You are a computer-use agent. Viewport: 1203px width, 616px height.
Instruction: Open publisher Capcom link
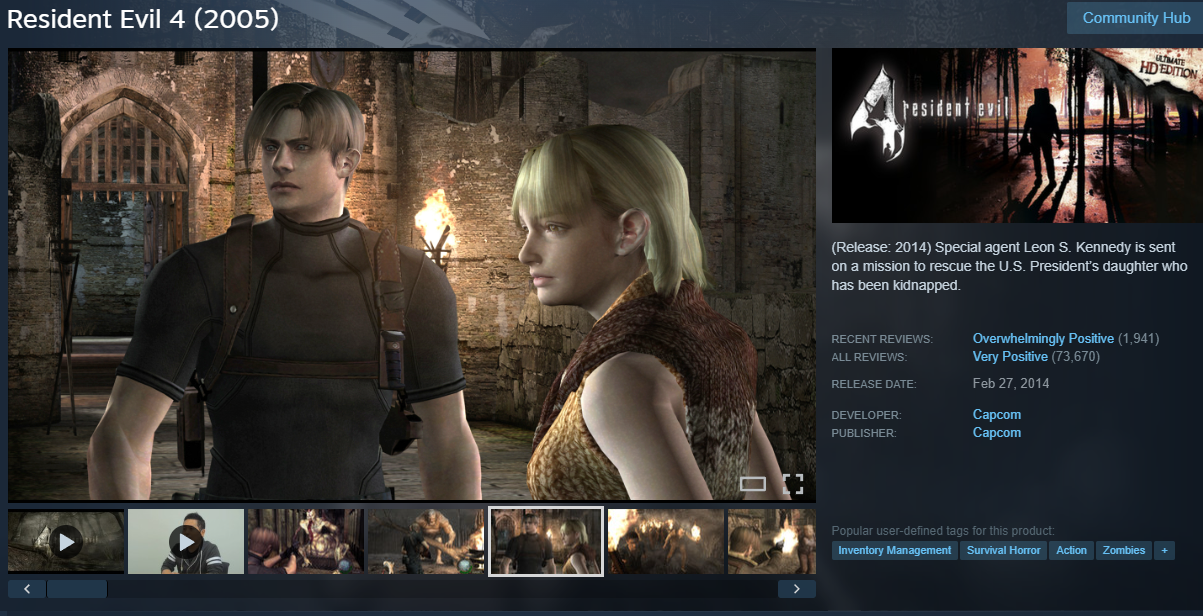[997, 433]
